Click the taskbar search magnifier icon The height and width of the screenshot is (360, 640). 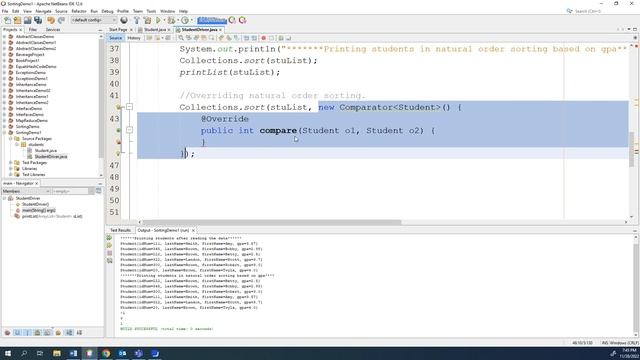pyautogui.click(x=24, y=353)
